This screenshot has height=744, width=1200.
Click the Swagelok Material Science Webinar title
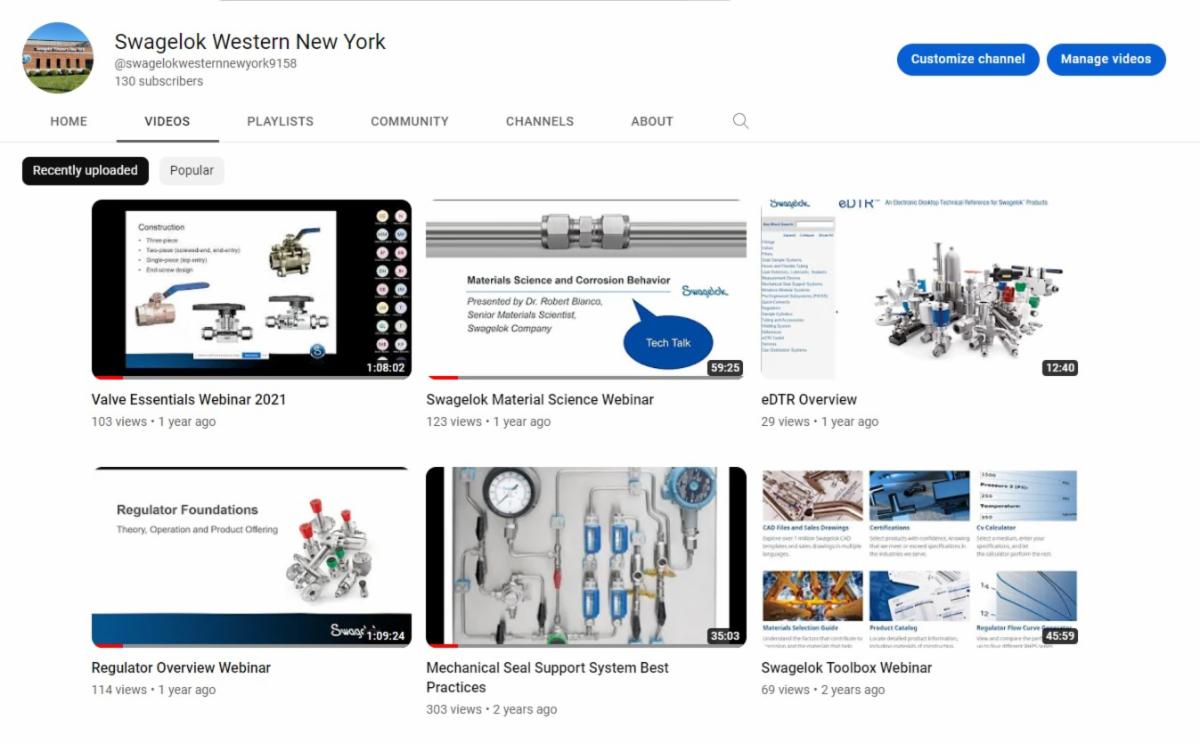(540, 400)
